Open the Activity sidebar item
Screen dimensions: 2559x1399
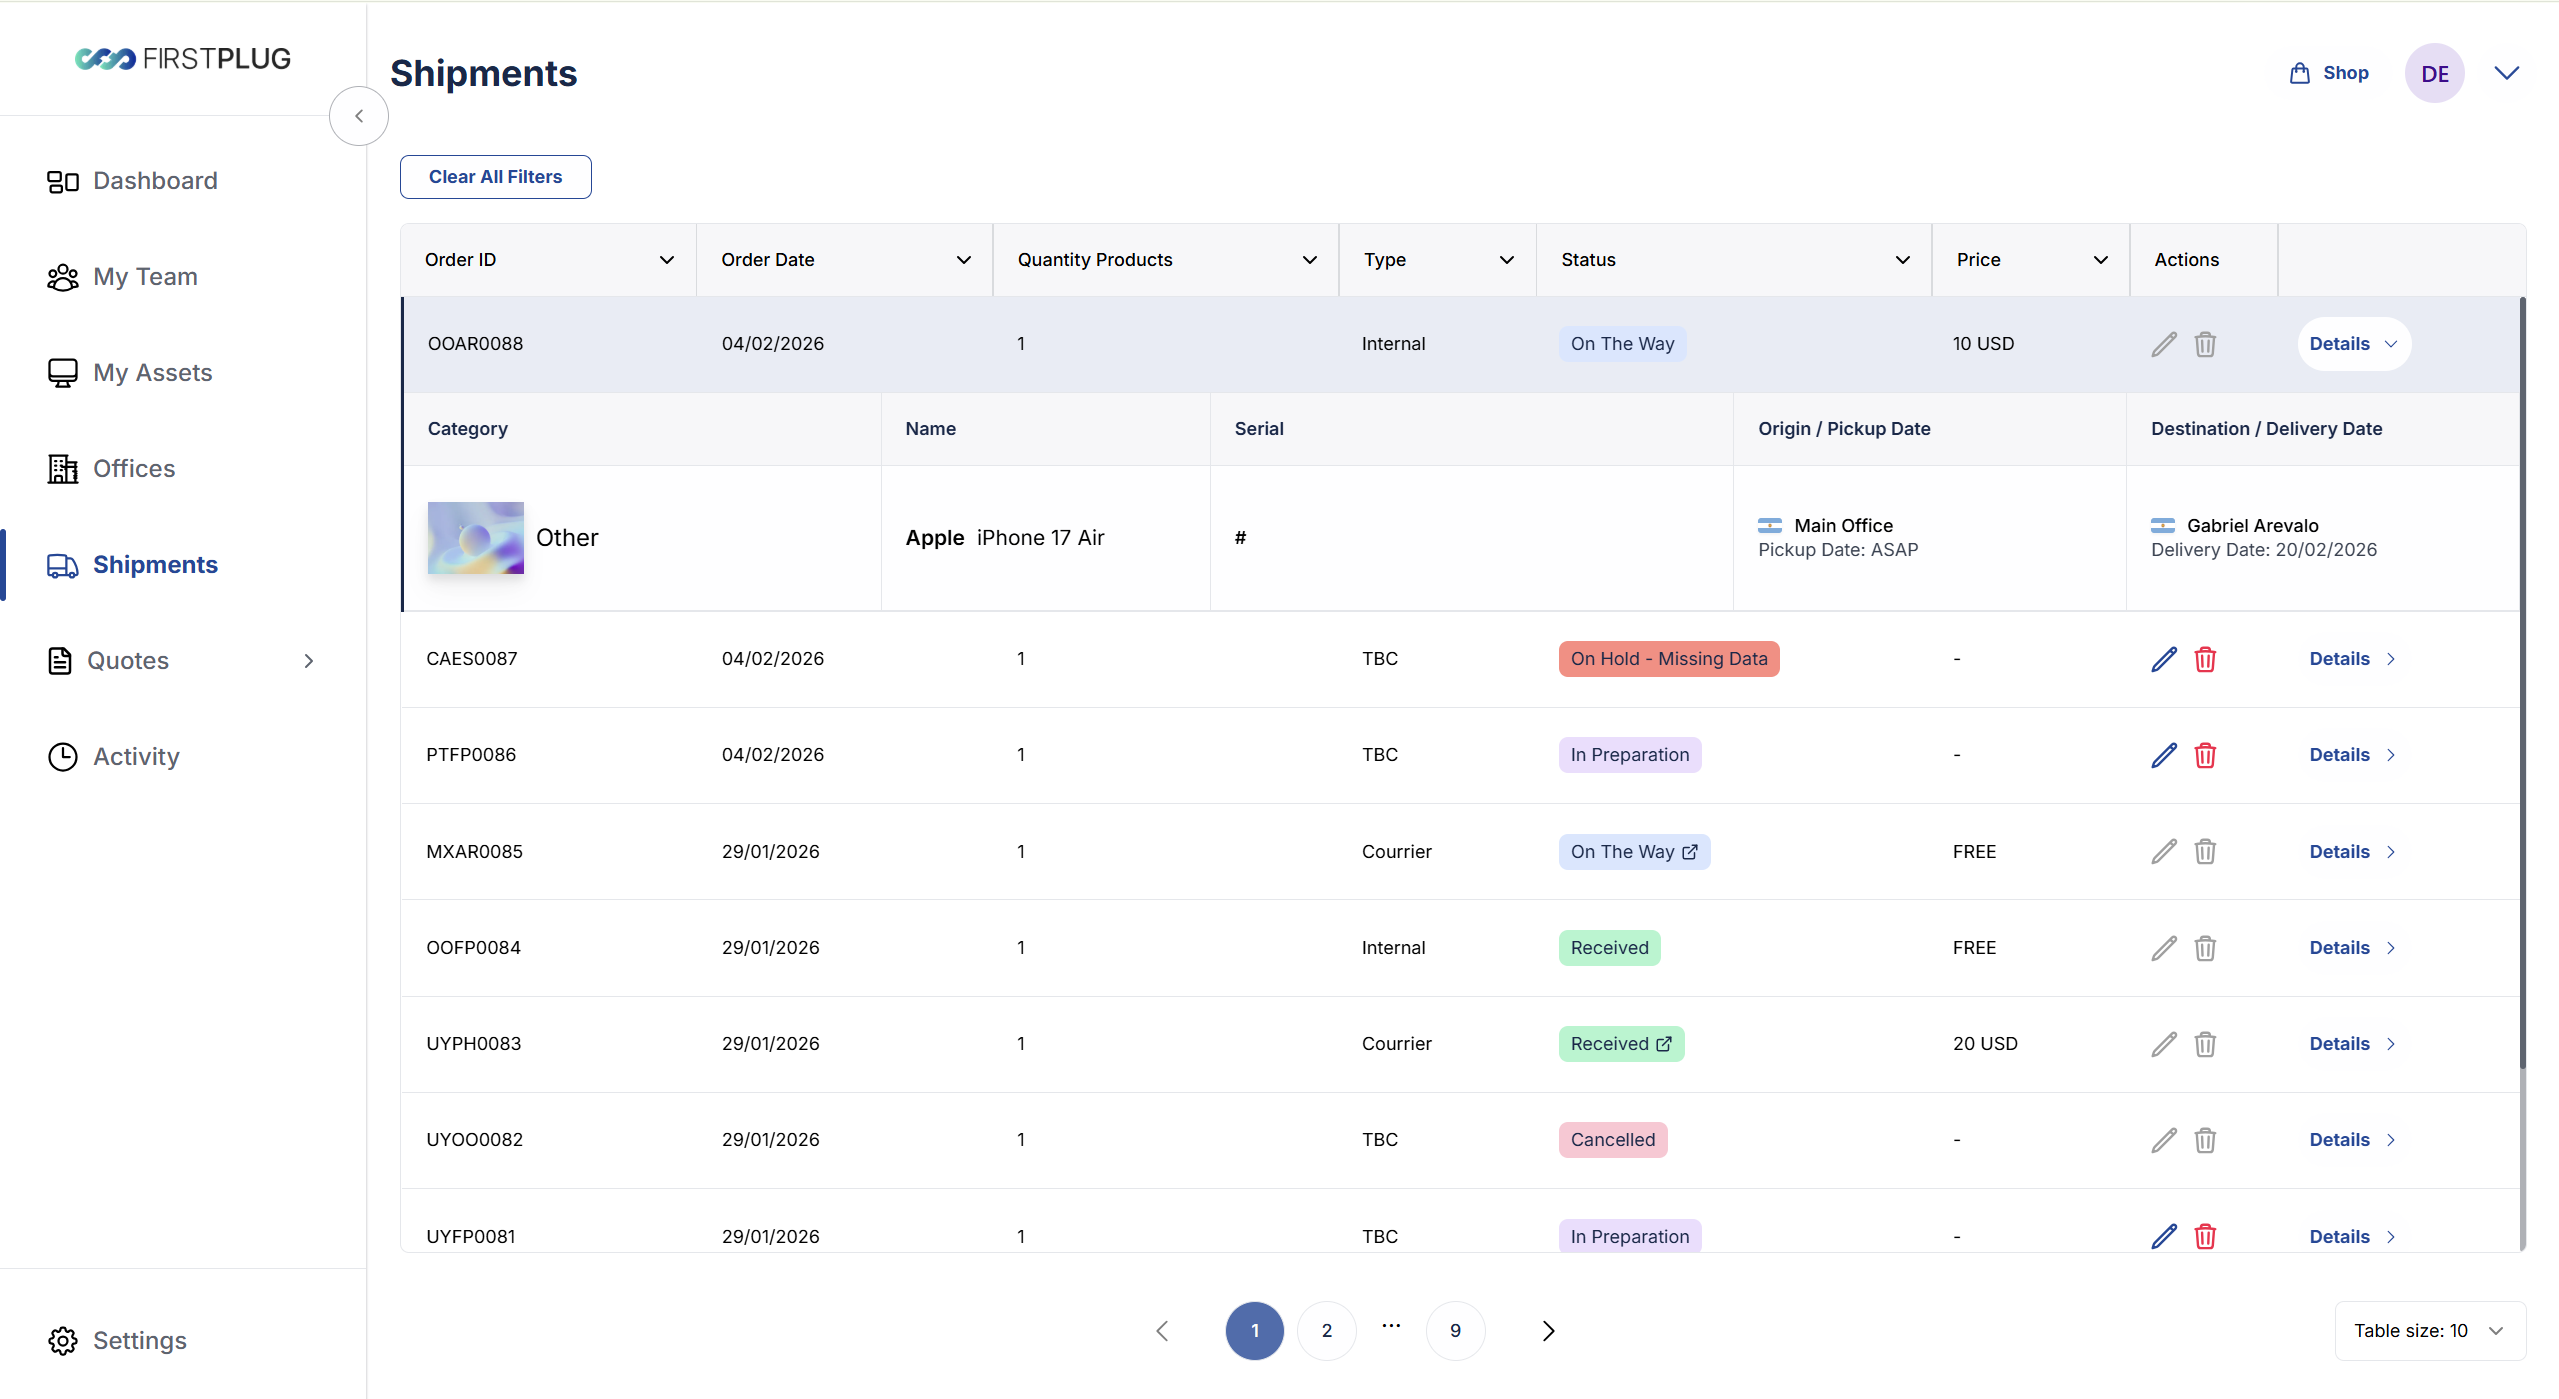coord(136,757)
